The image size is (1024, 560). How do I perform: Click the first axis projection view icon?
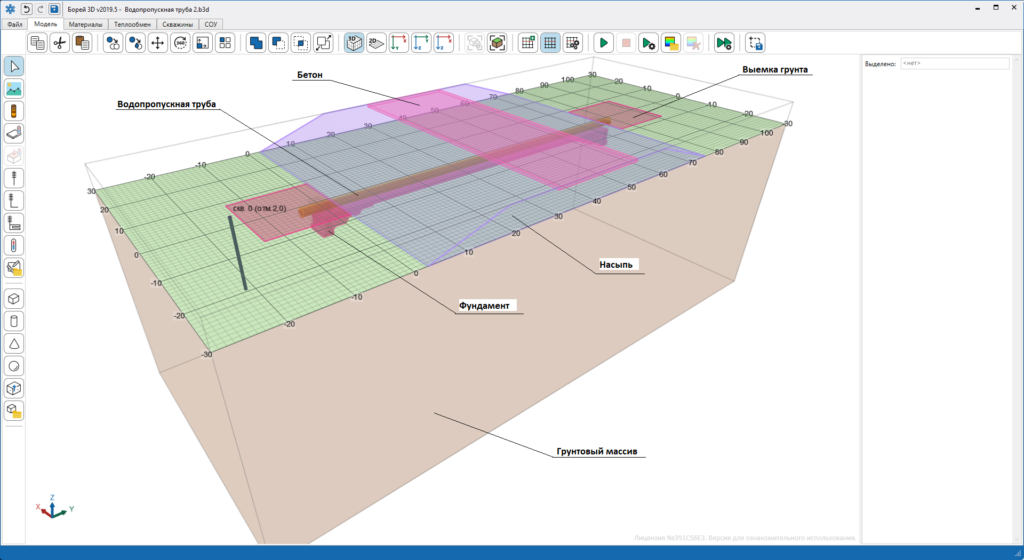point(398,43)
